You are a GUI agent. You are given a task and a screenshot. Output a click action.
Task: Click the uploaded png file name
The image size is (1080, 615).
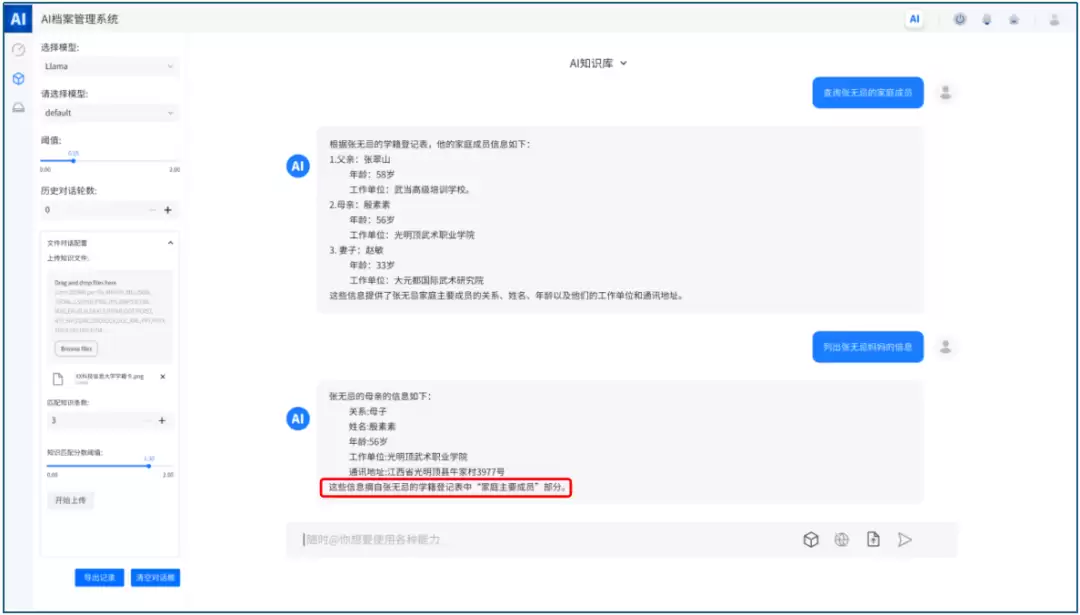pos(110,377)
